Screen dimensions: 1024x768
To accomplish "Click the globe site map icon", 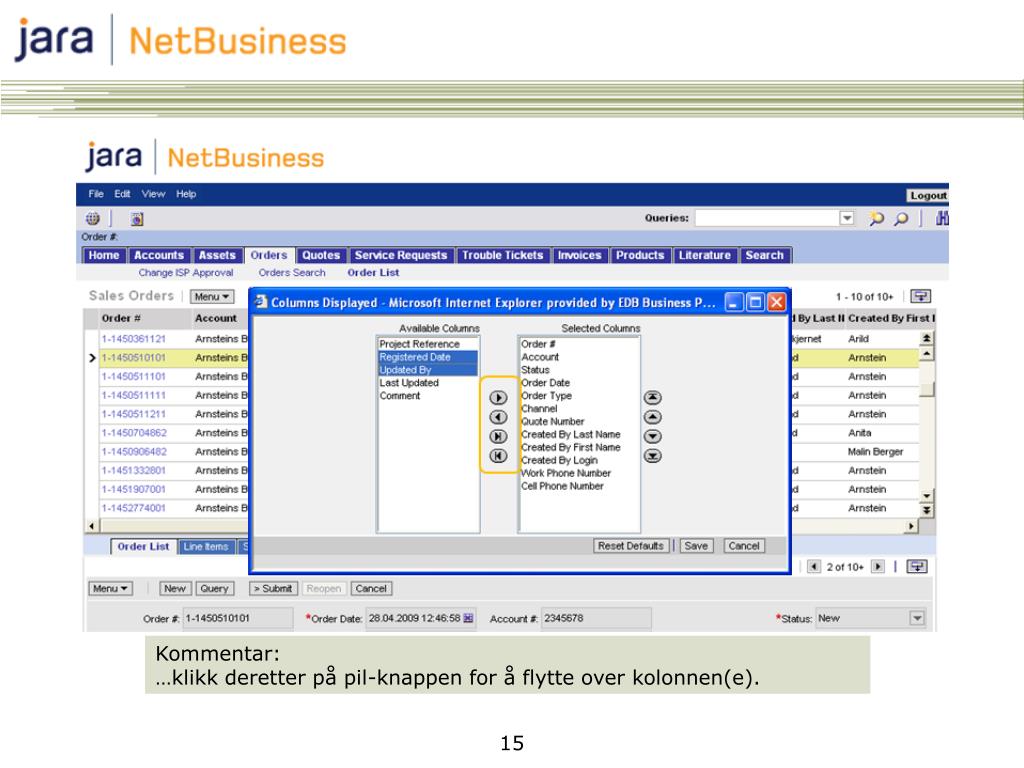I will (93, 218).
